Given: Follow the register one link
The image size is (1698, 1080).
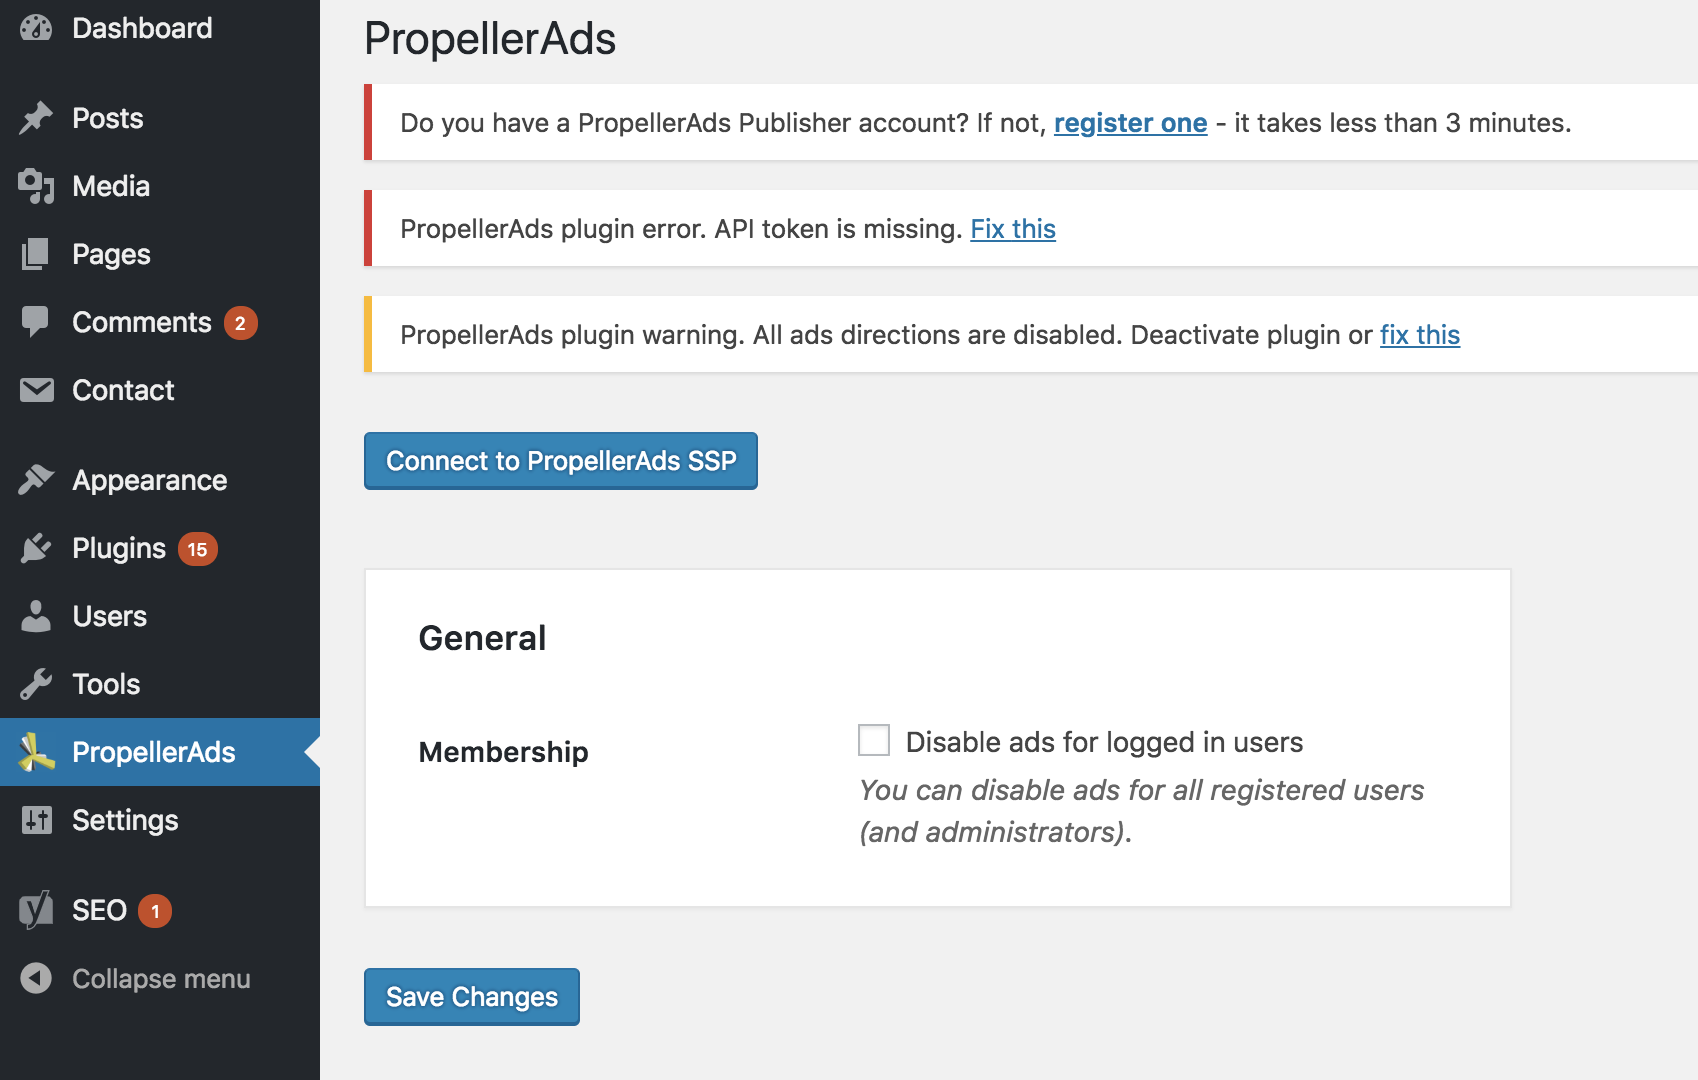Looking at the screenshot, I should pyautogui.click(x=1130, y=123).
